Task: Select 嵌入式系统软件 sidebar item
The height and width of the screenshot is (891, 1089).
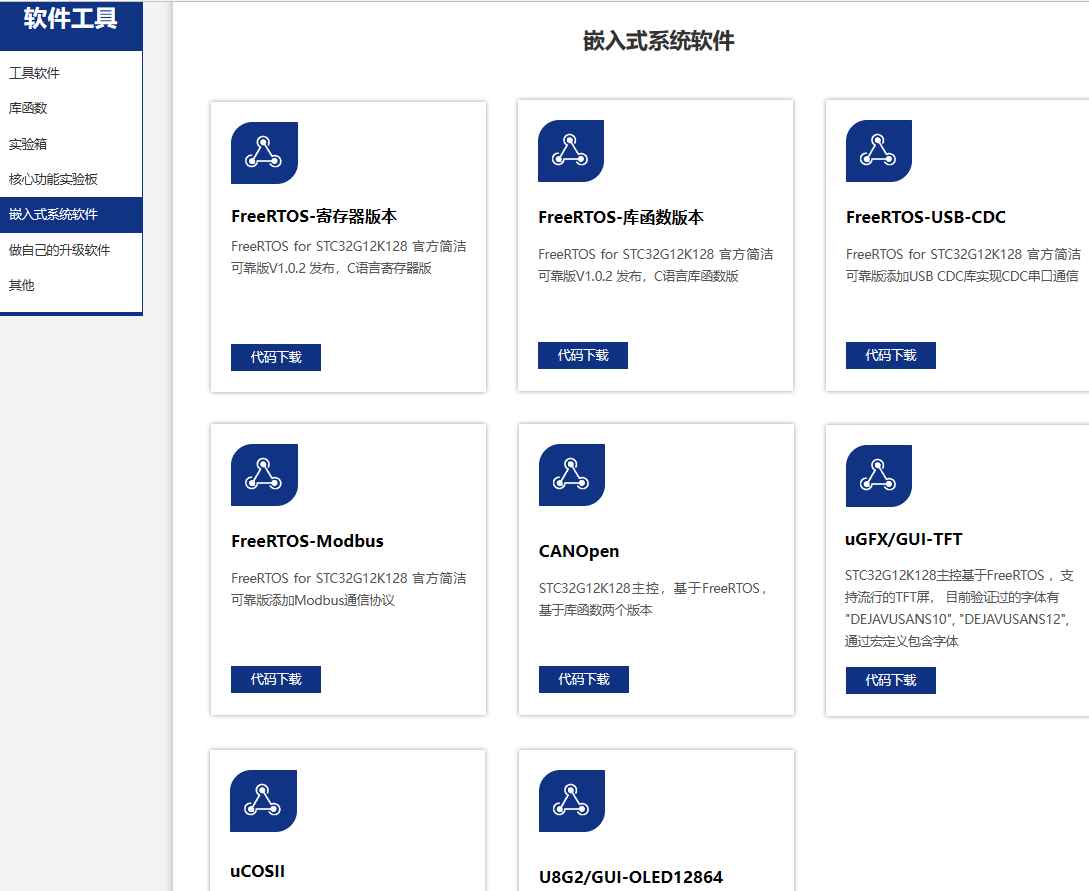Action: tap(71, 215)
